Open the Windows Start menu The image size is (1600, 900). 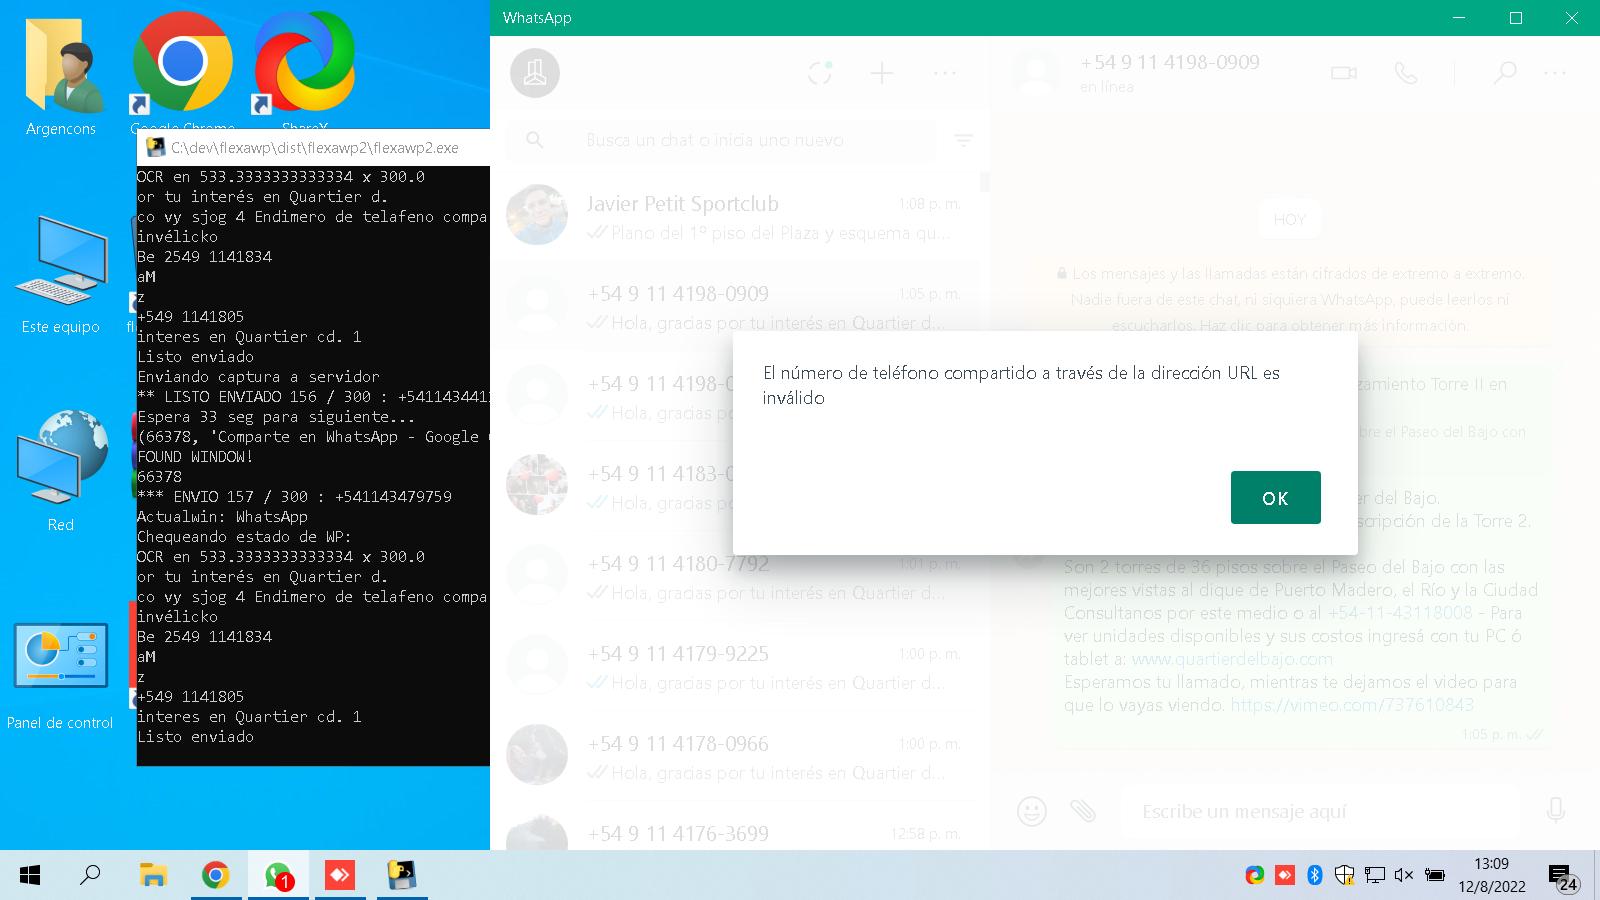pyautogui.click(x=30, y=876)
